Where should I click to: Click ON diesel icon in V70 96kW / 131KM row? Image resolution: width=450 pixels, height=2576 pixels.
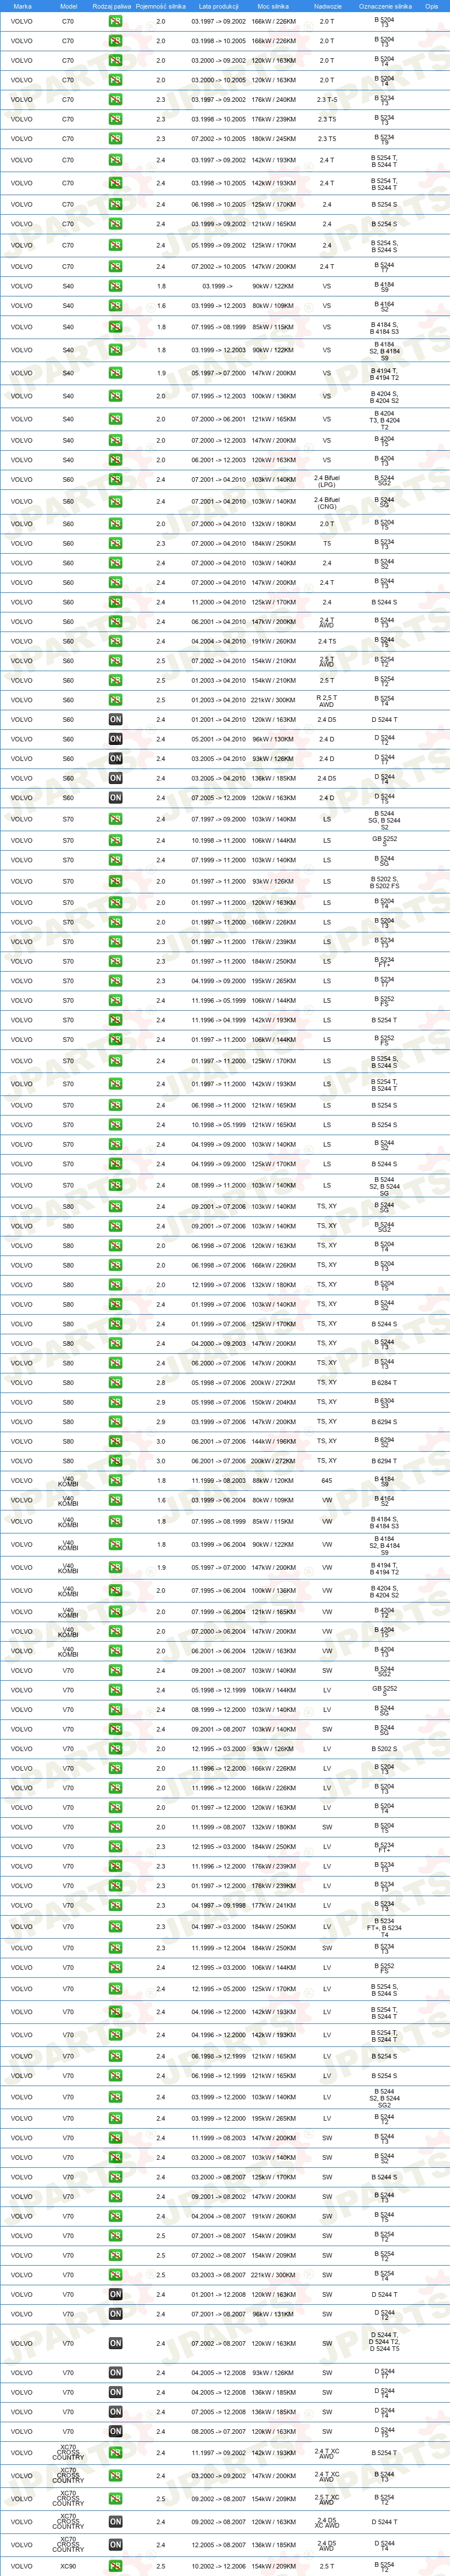(x=116, y=2314)
